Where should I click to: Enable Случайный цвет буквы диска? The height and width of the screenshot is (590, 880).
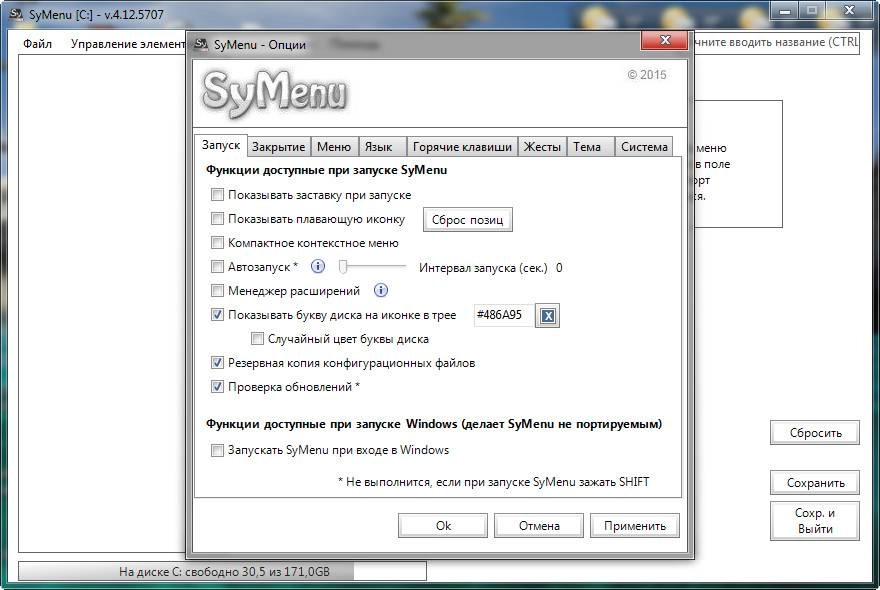click(257, 339)
